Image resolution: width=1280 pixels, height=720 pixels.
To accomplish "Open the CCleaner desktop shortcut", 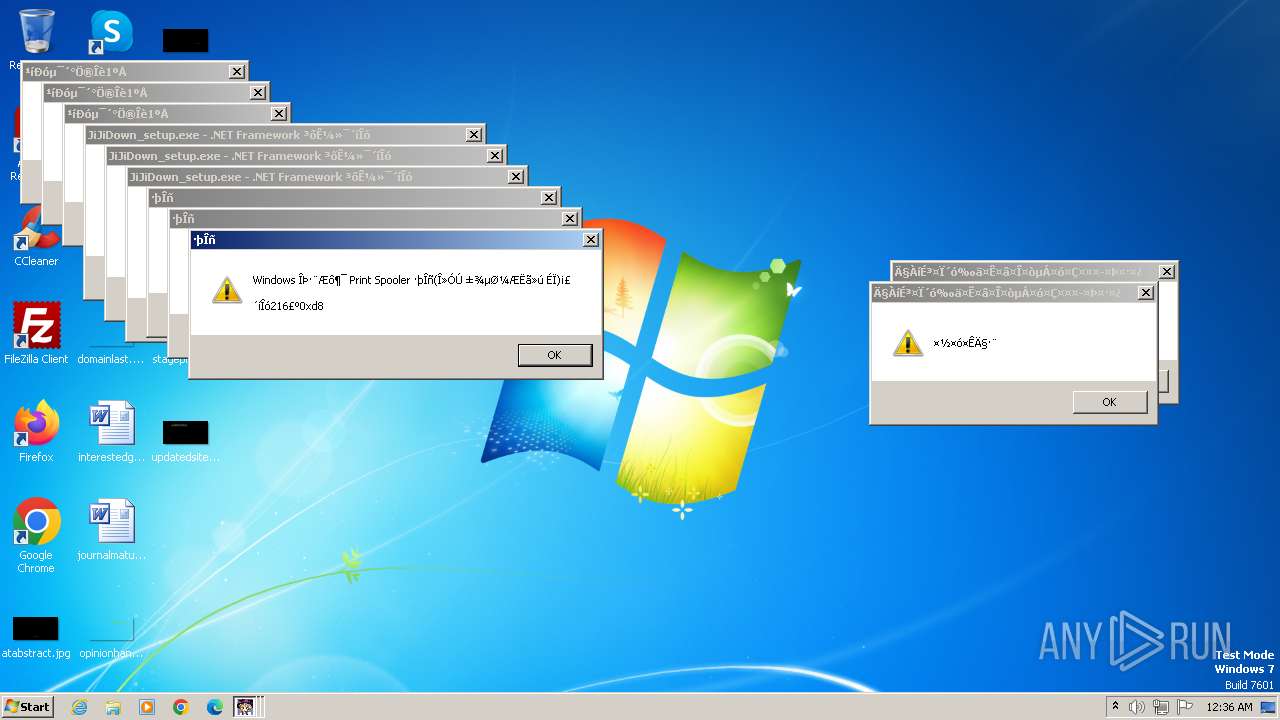I will pos(36,237).
